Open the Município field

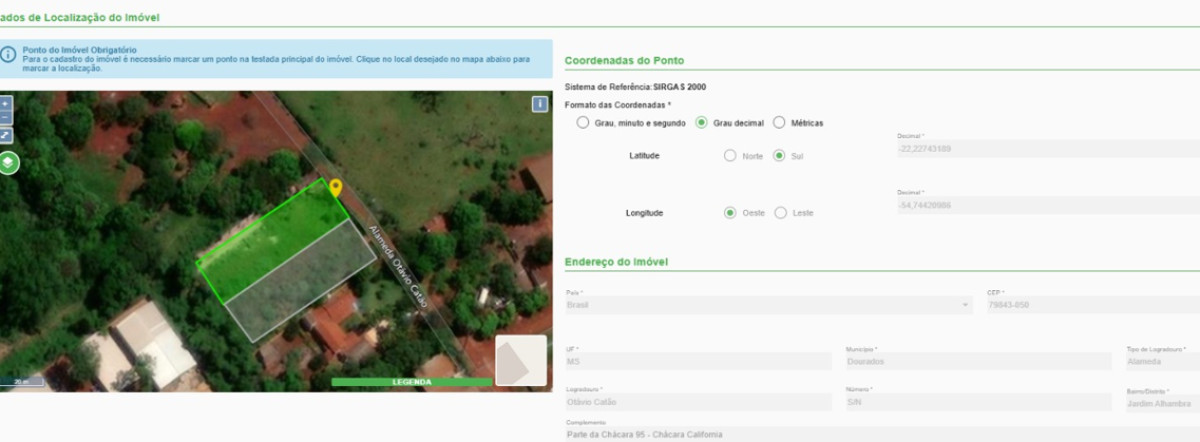[x=977, y=361]
